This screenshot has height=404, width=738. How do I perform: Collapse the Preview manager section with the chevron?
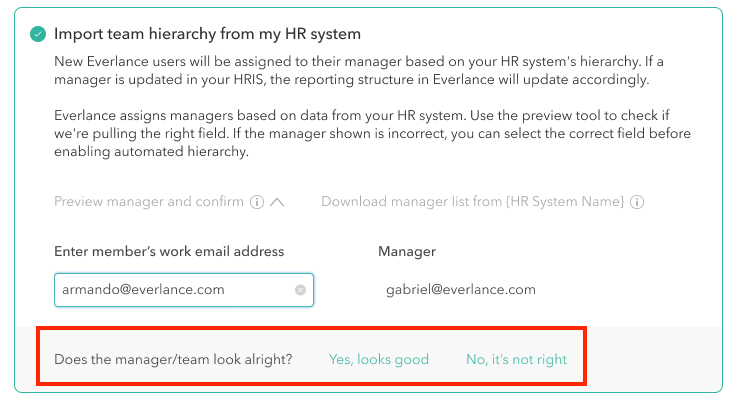[278, 202]
